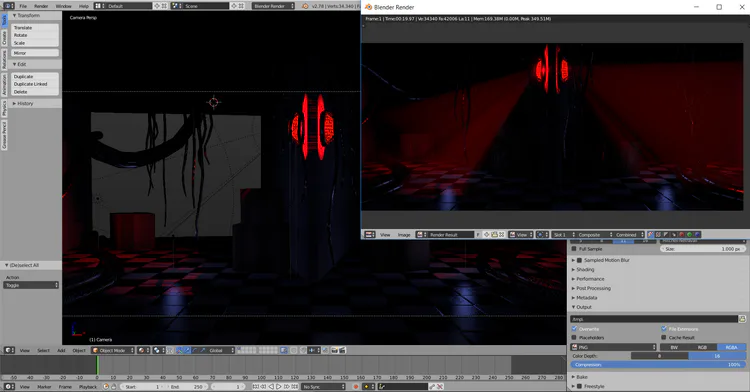Click the insert keyframe key icon
The height and width of the screenshot is (392, 750).
tap(432, 387)
